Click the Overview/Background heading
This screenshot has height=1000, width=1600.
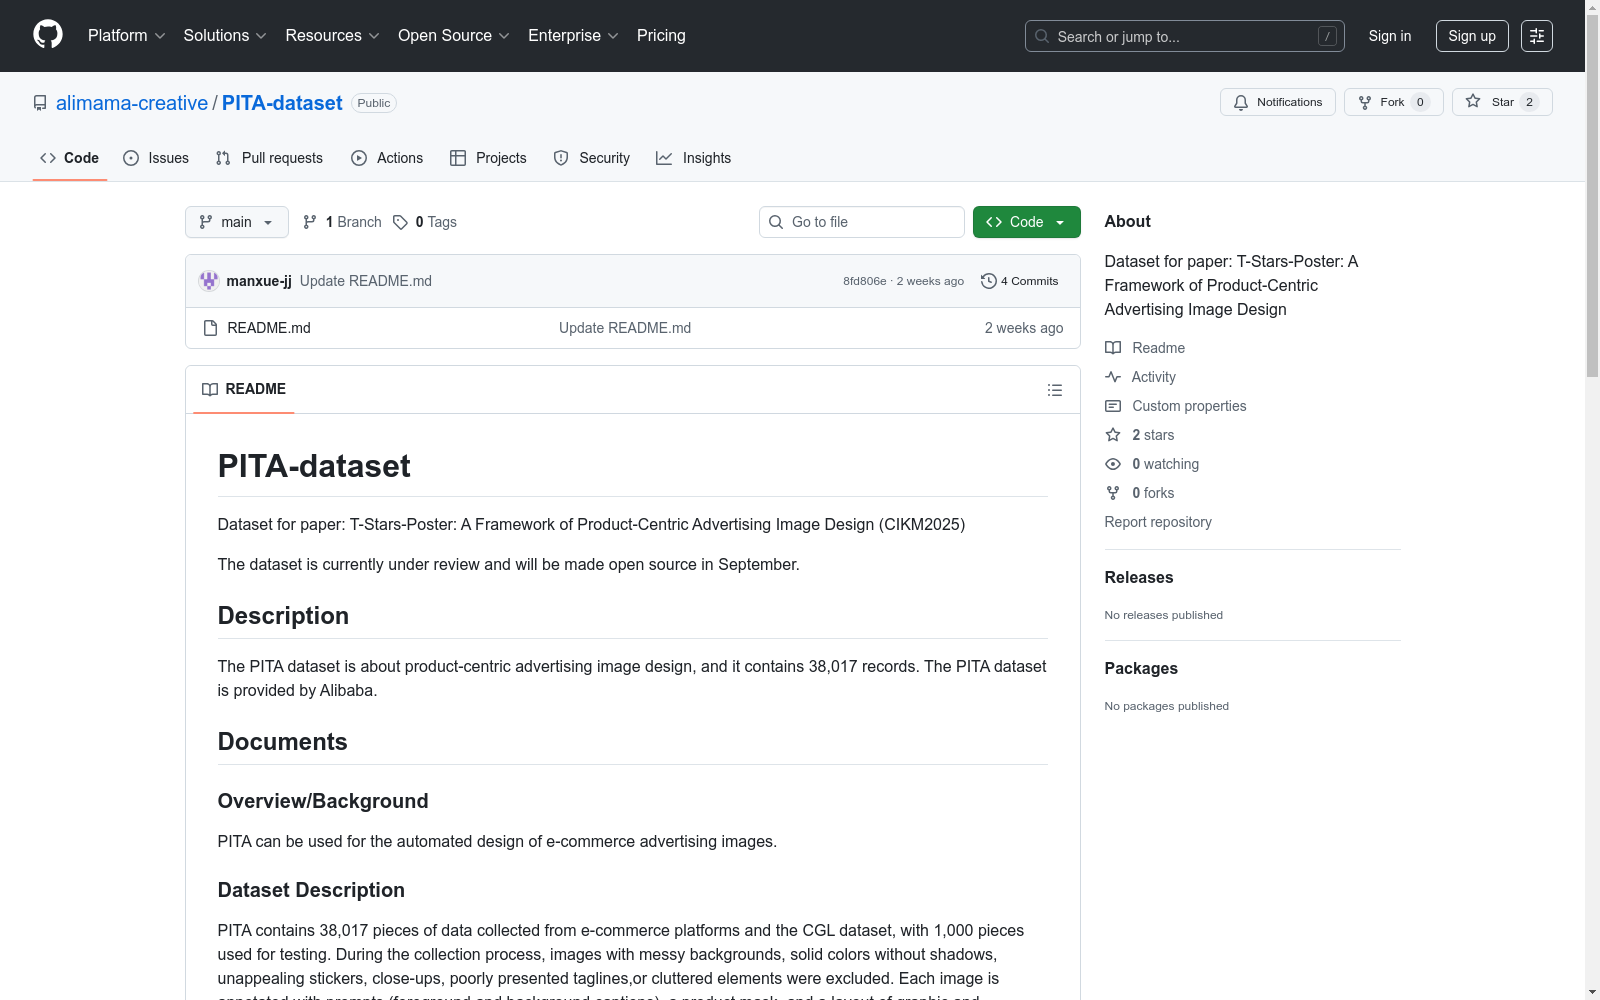(x=323, y=801)
